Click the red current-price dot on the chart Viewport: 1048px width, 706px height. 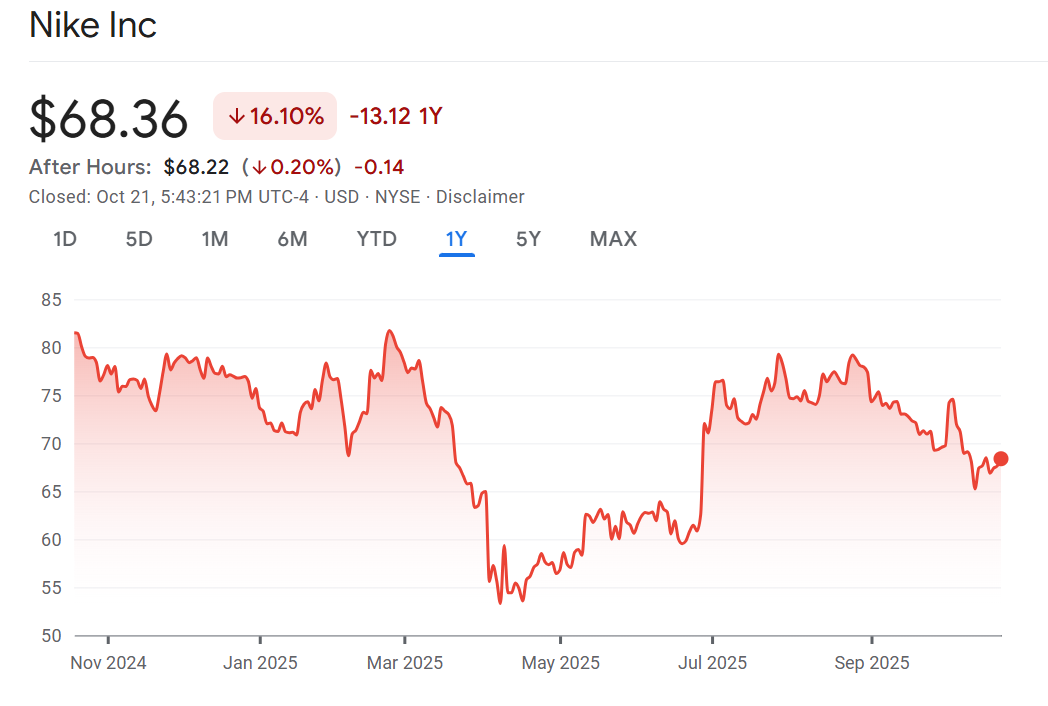point(1001,459)
